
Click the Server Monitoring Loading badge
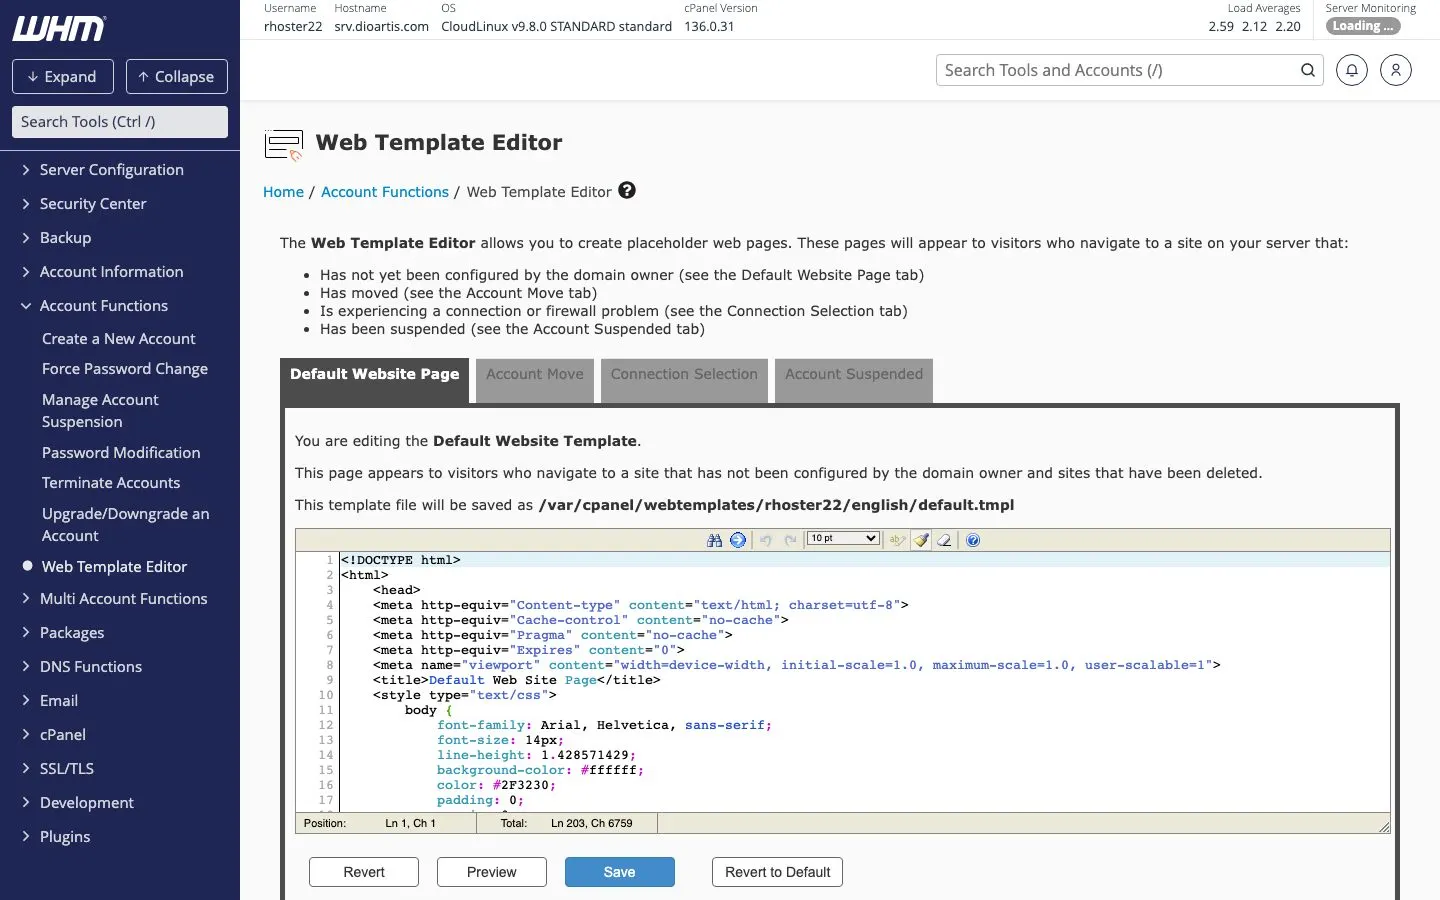[x=1363, y=27]
